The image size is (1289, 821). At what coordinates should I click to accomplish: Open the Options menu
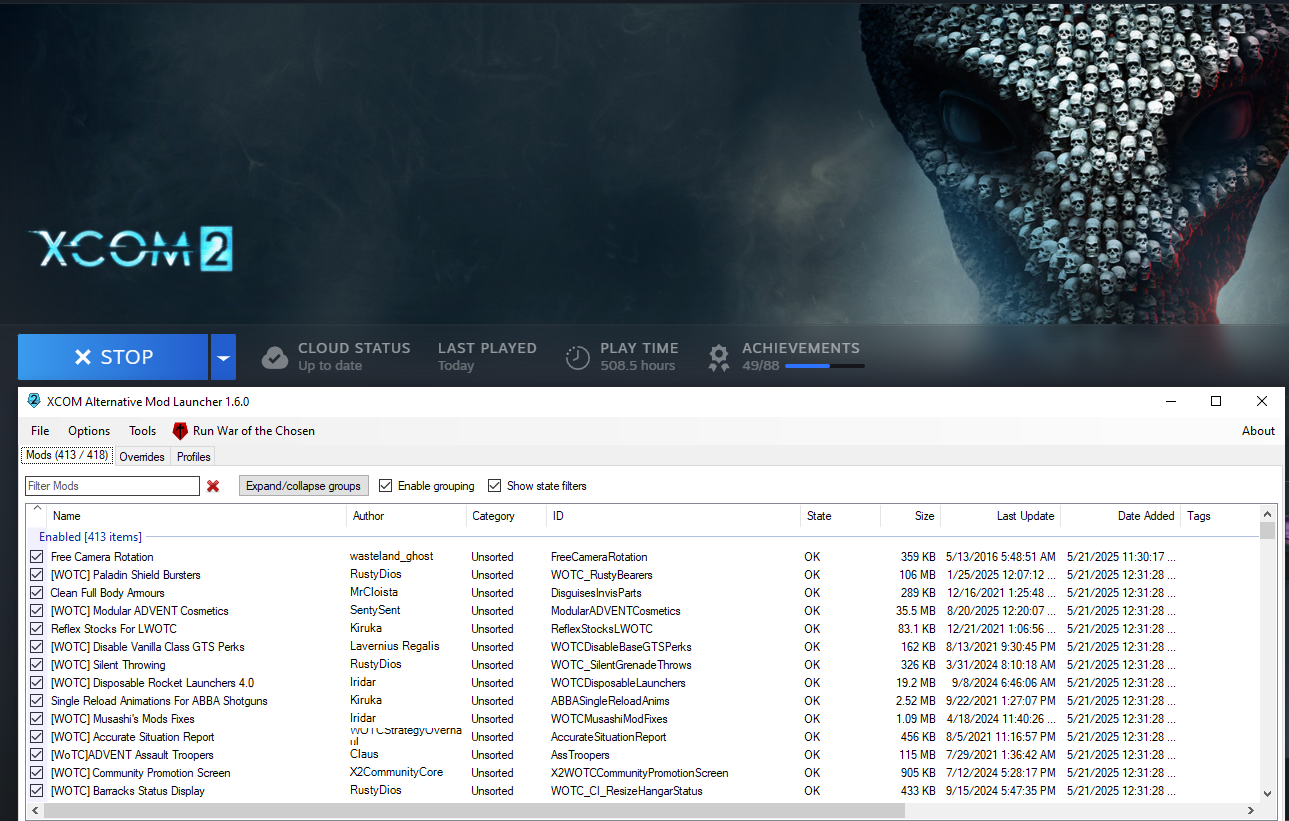coord(89,431)
